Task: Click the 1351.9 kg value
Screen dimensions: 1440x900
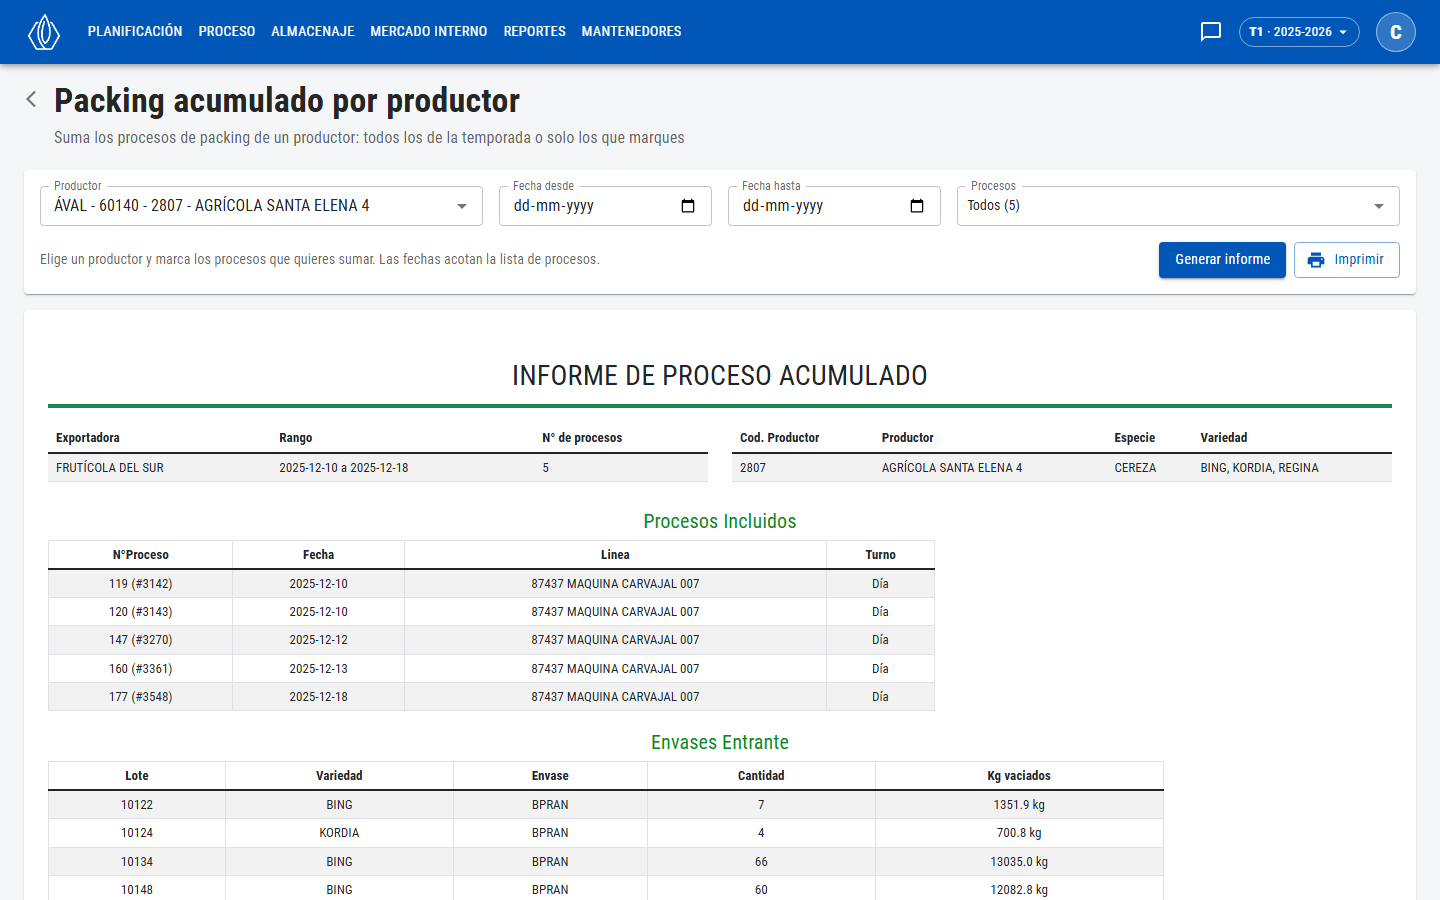Action: [x=1019, y=805]
